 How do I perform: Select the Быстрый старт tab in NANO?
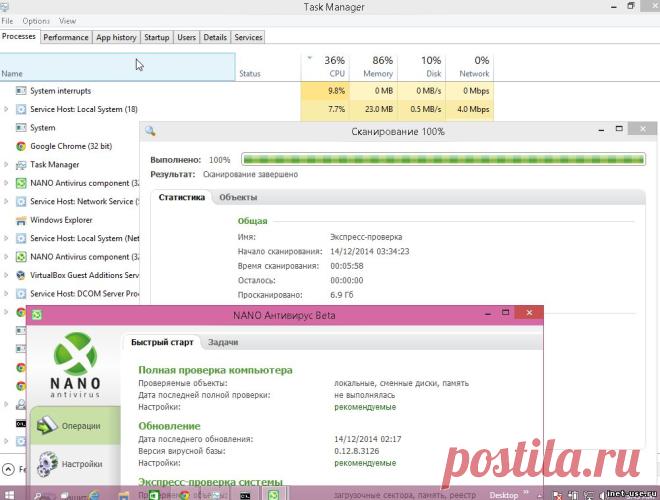[x=162, y=342]
